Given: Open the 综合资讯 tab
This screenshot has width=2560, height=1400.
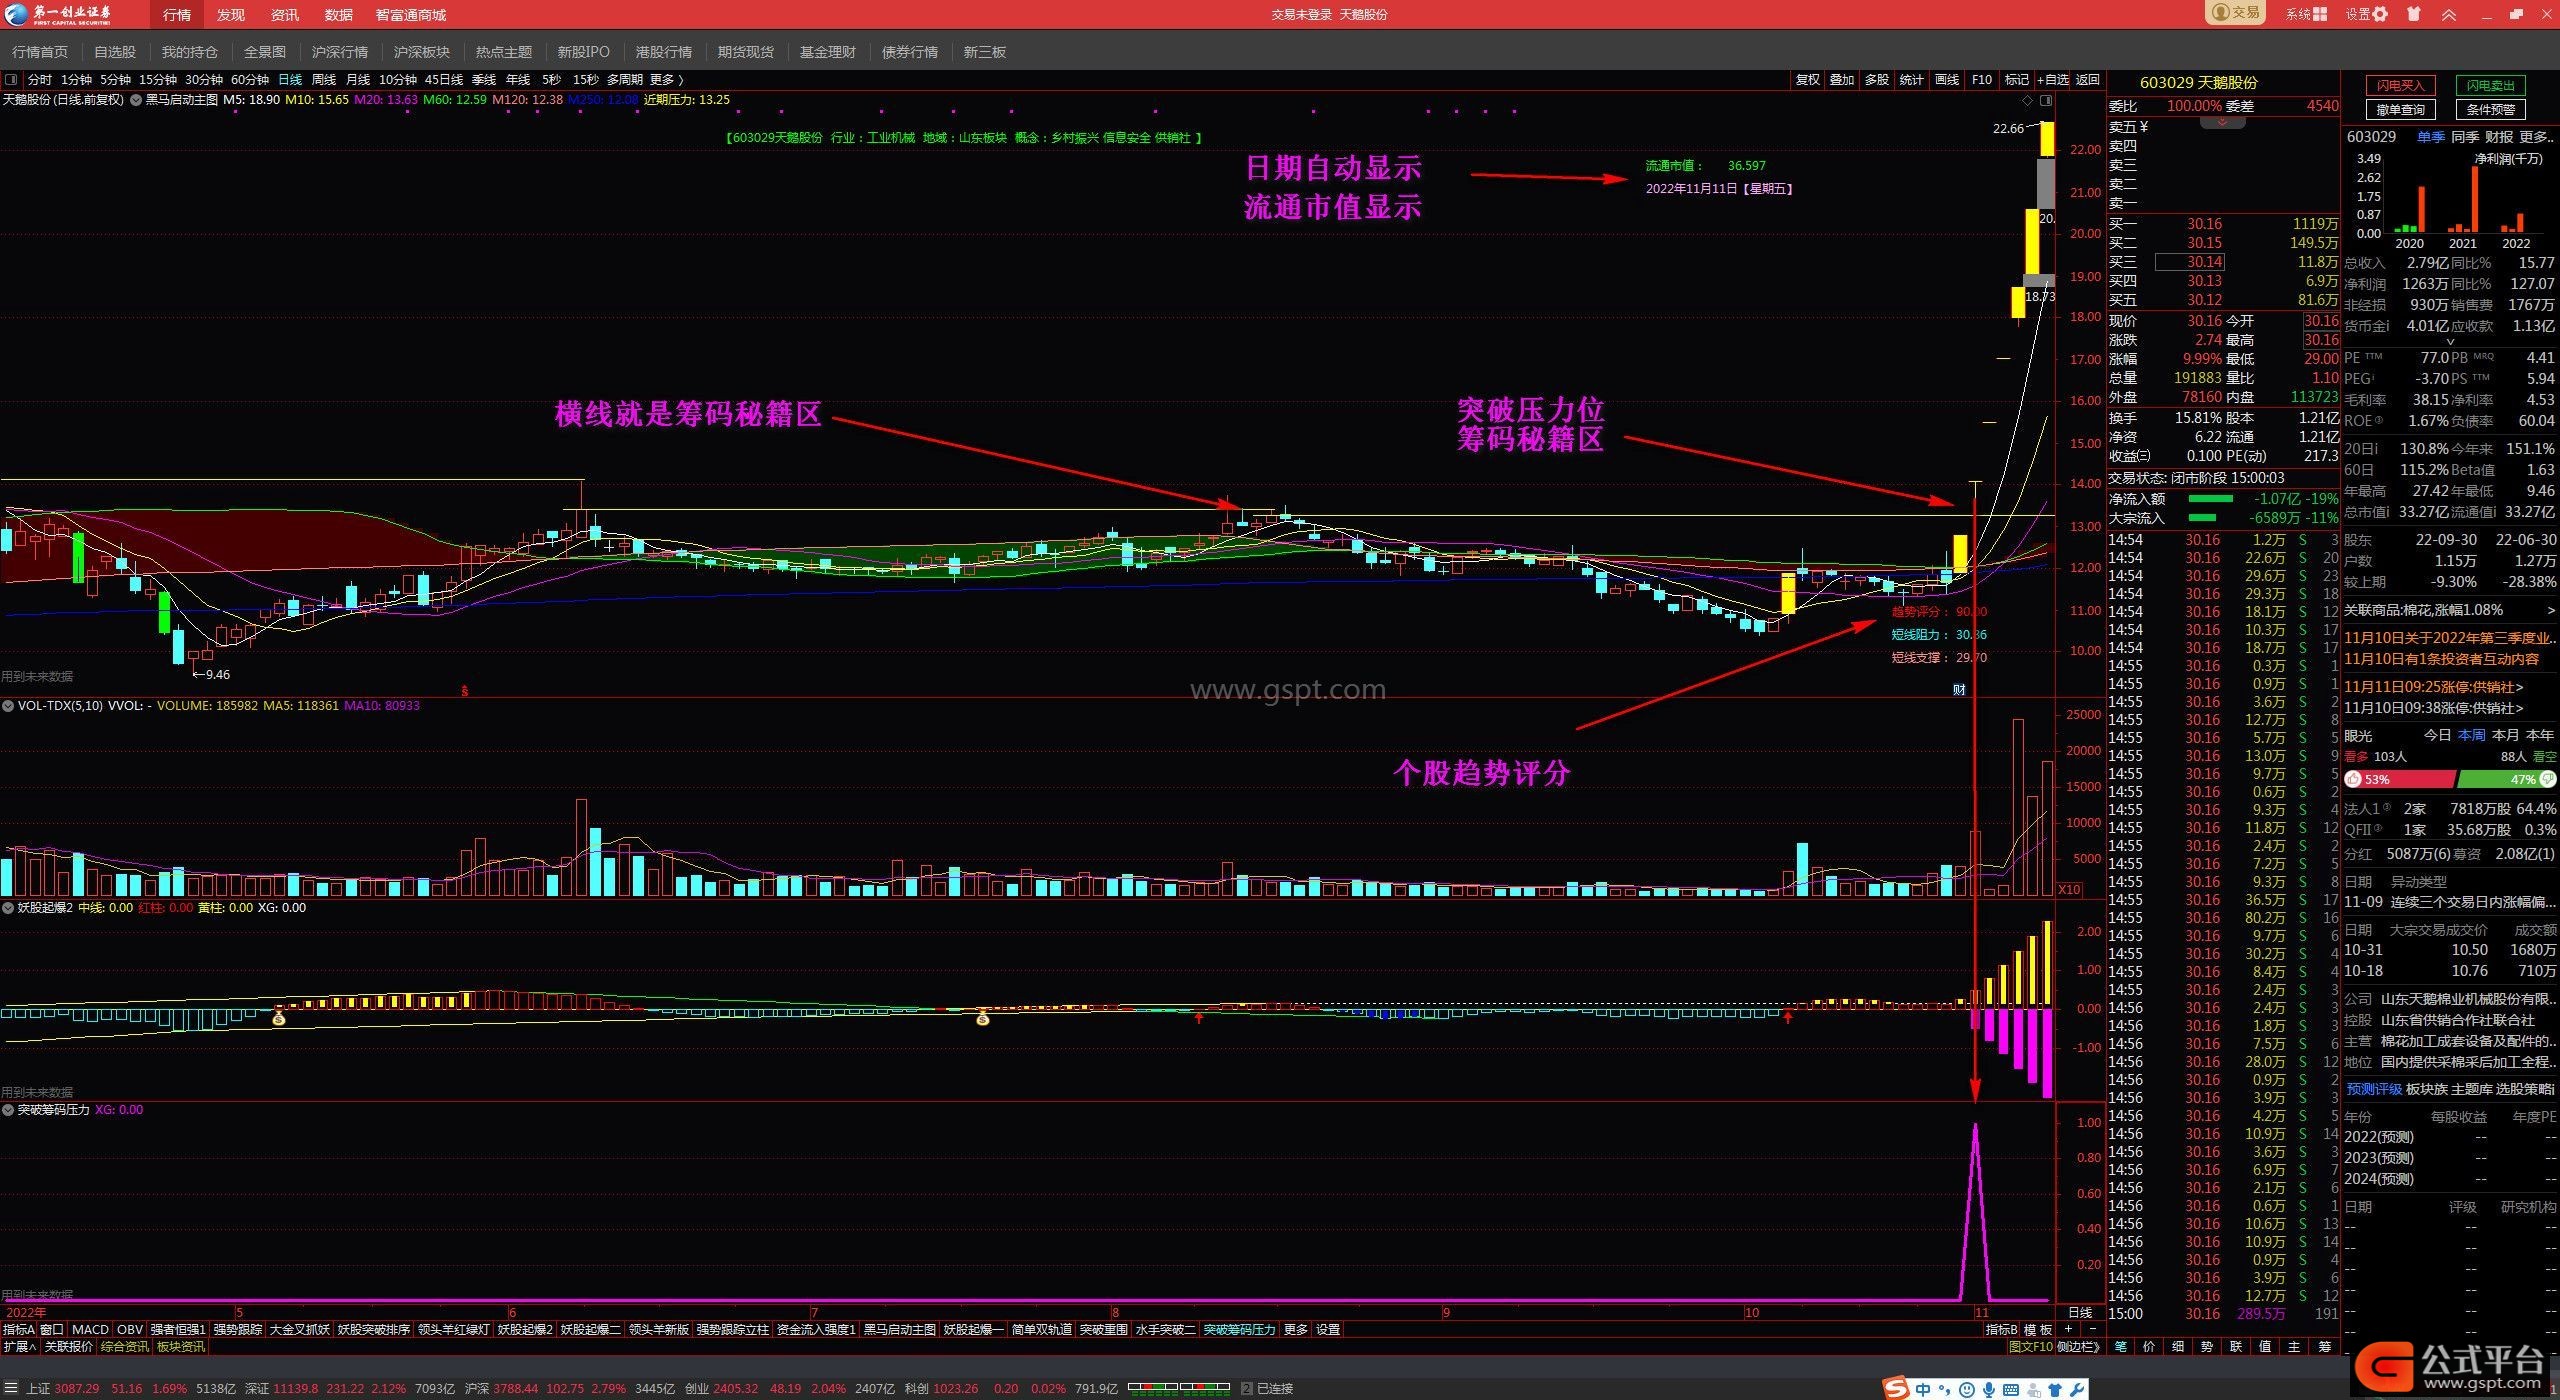Looking at the screenshot, I should click(124, 1347).
